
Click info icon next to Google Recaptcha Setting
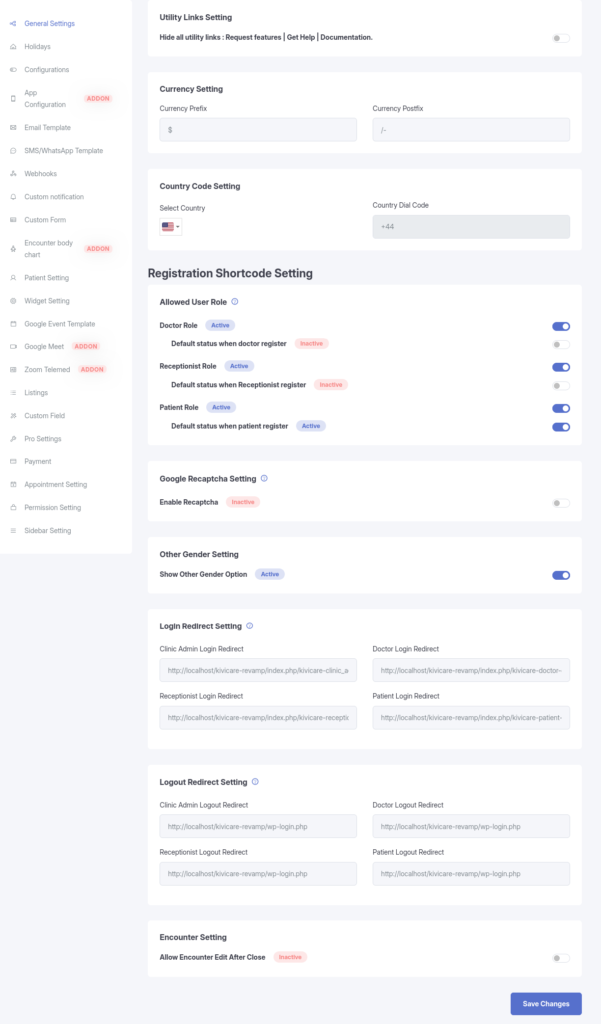pyautogui.click(x=264, y=478)
